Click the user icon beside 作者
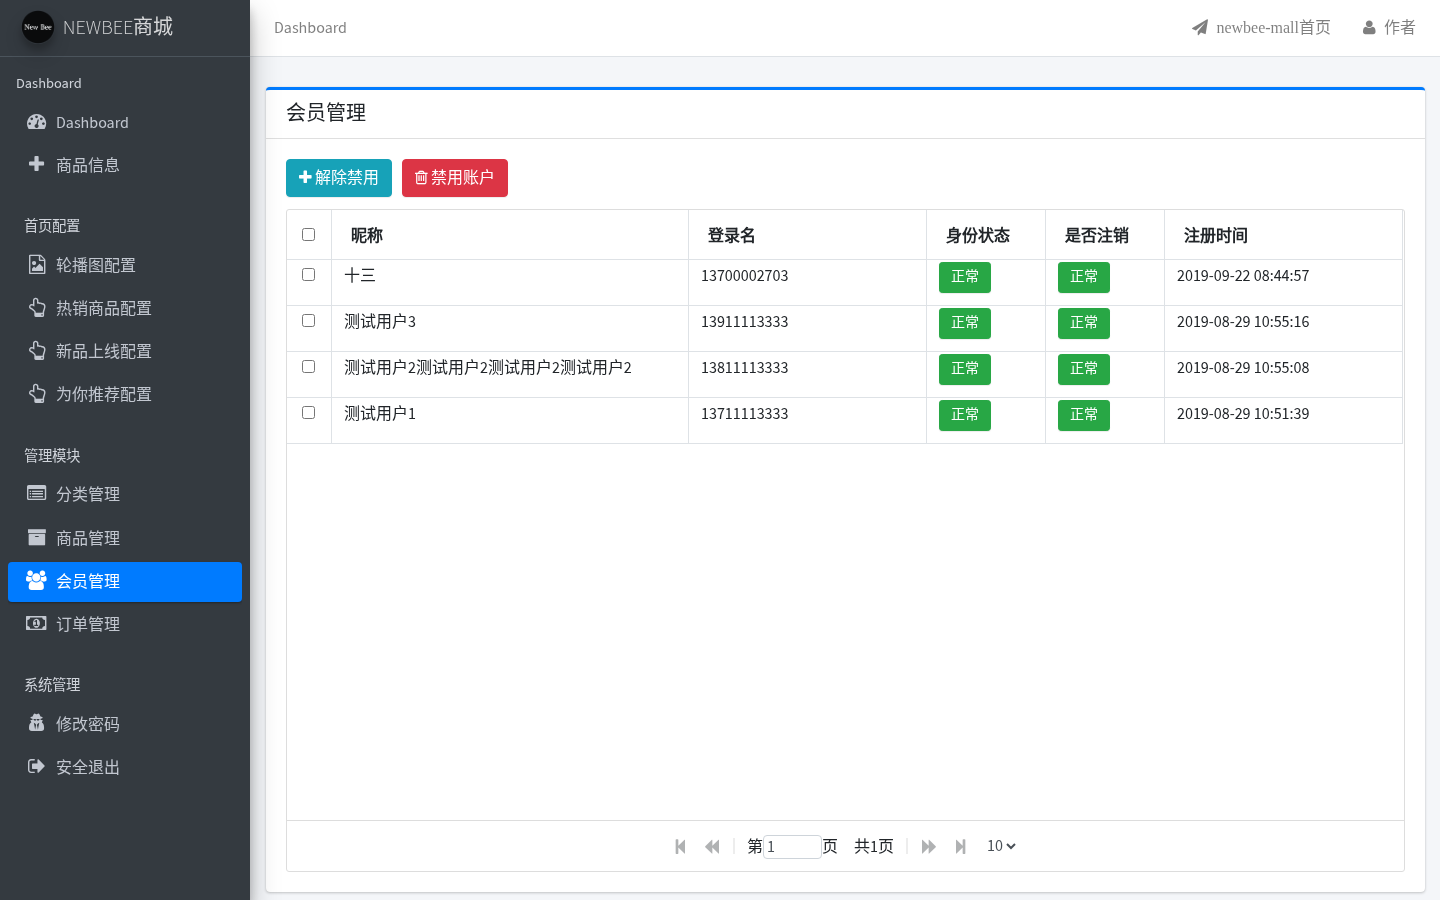 coord(1369,27)
